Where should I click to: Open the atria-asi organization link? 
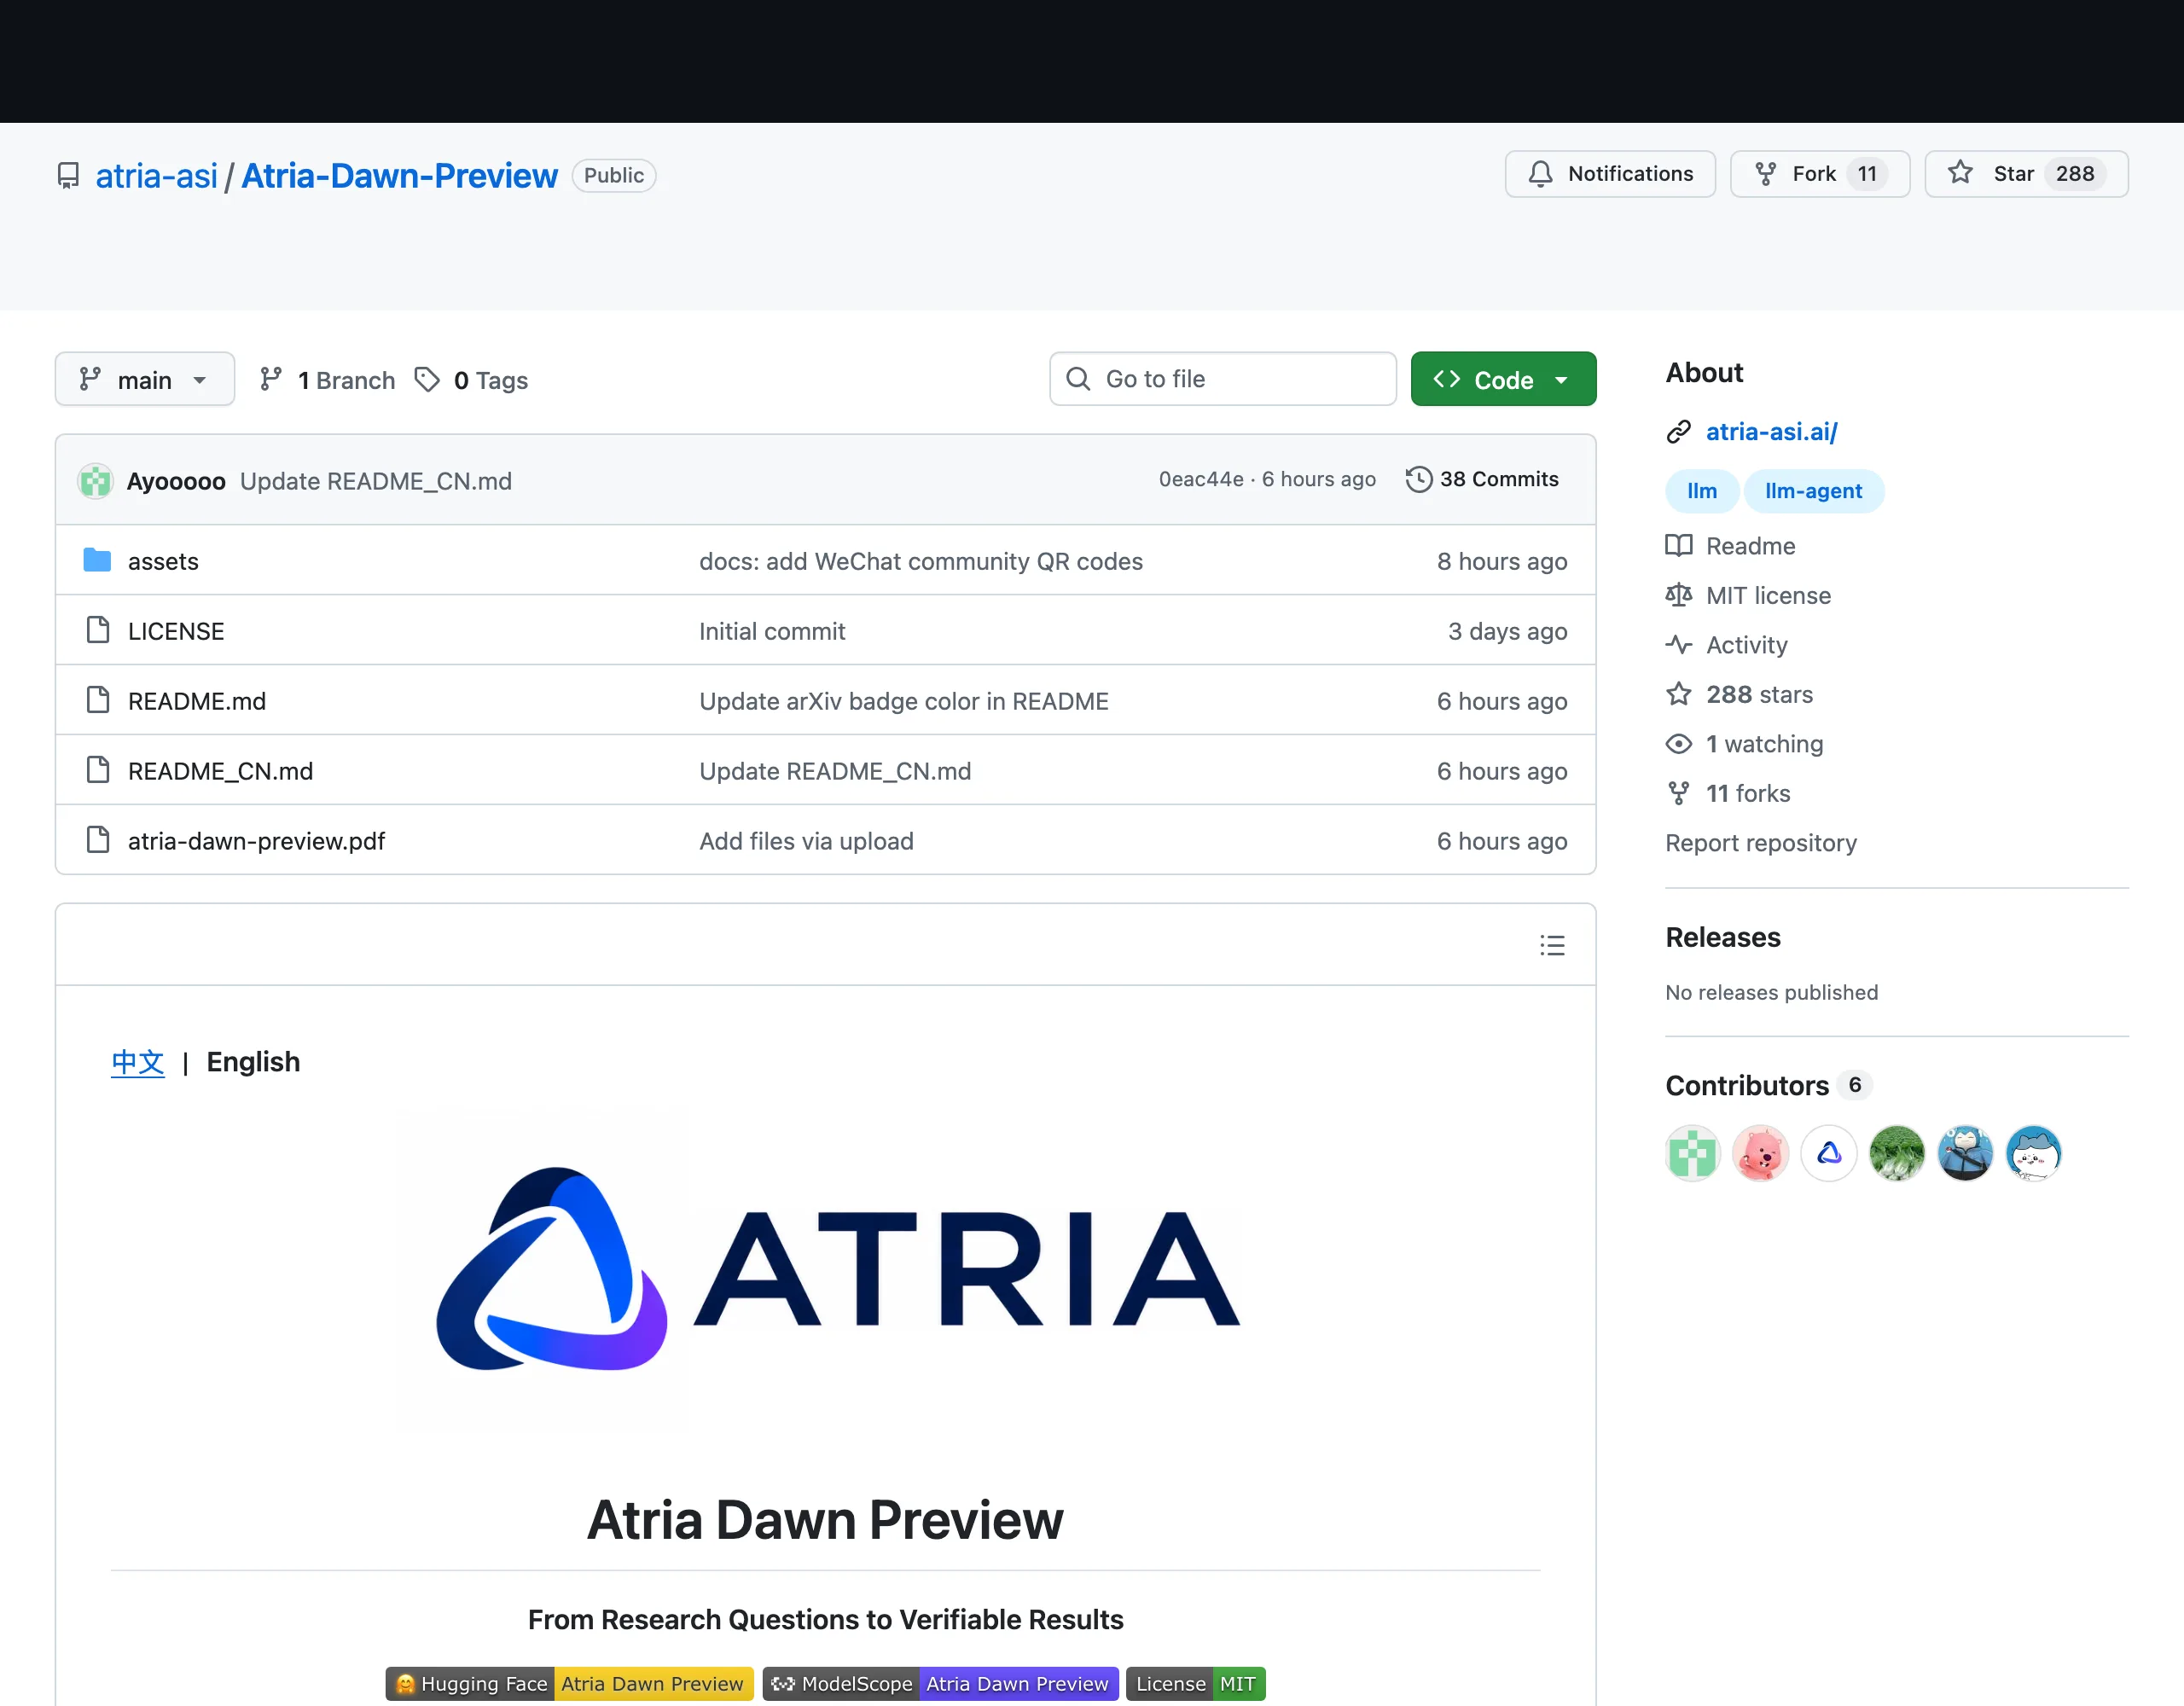(x=156, y=176)
